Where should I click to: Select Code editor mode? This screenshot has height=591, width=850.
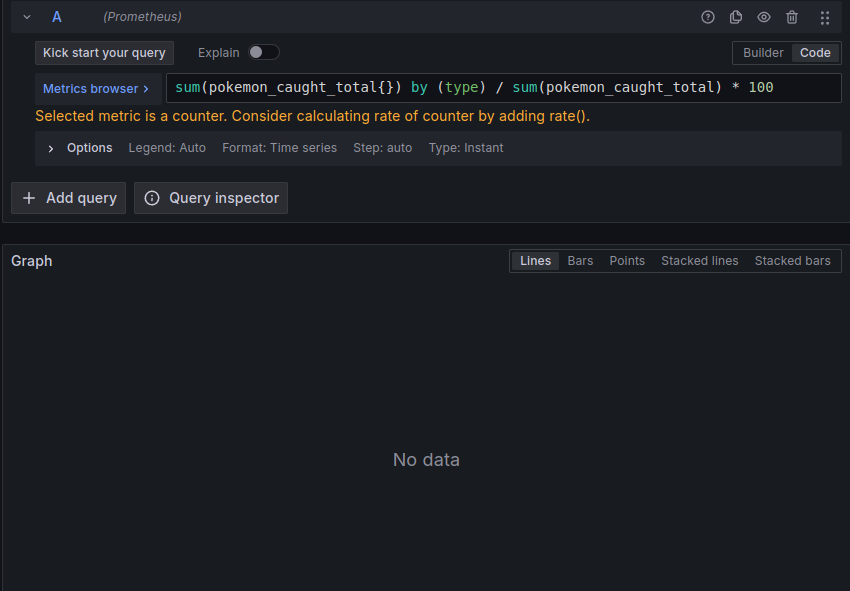[x=815, y=53]
